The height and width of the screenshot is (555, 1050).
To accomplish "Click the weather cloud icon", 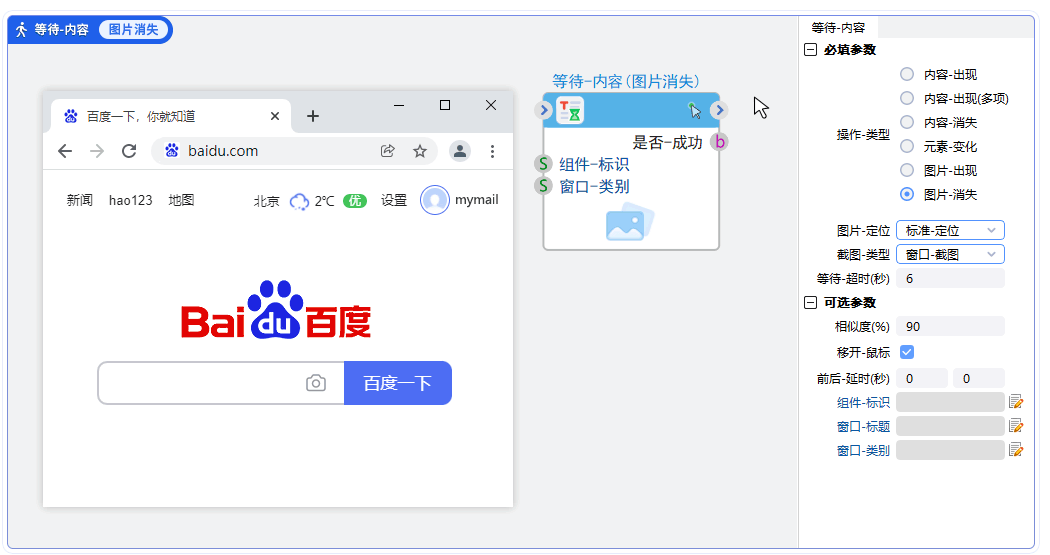I will tap(299, 201).
